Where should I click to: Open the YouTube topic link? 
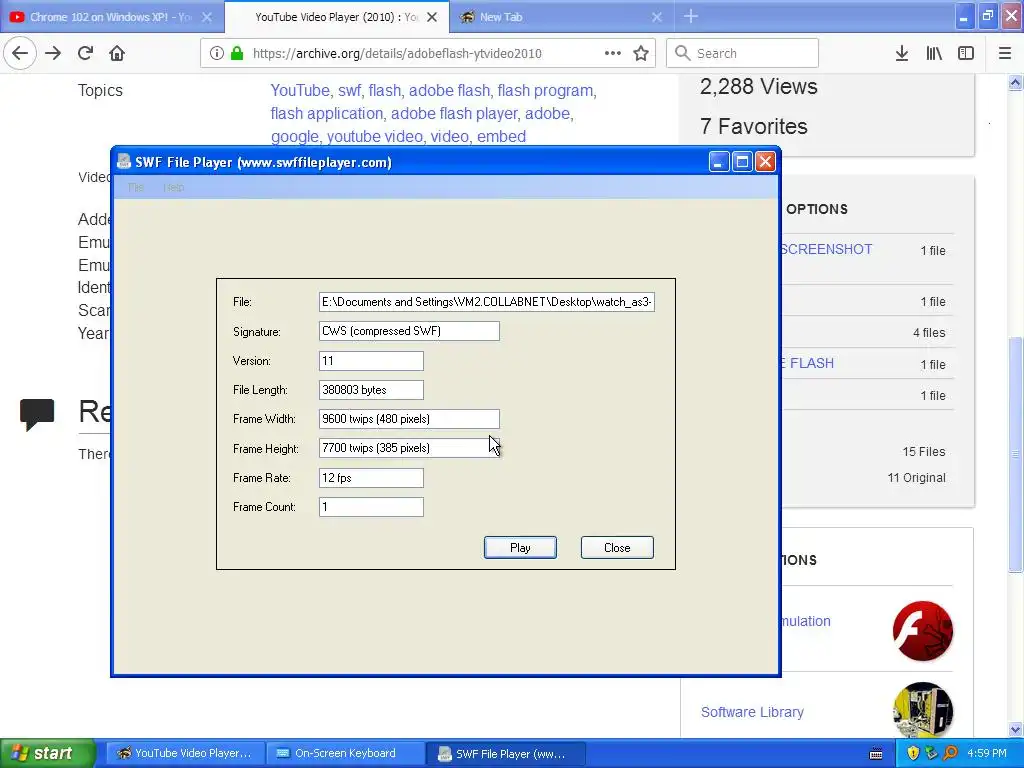300,90
